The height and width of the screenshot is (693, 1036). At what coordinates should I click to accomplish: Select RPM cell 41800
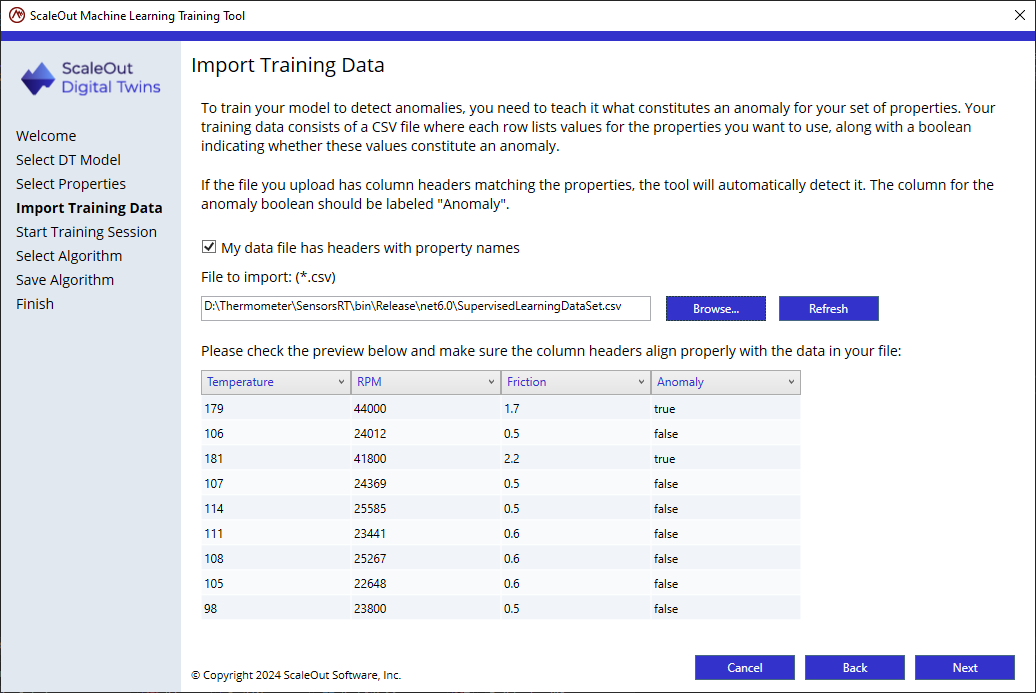click(426, 458)
